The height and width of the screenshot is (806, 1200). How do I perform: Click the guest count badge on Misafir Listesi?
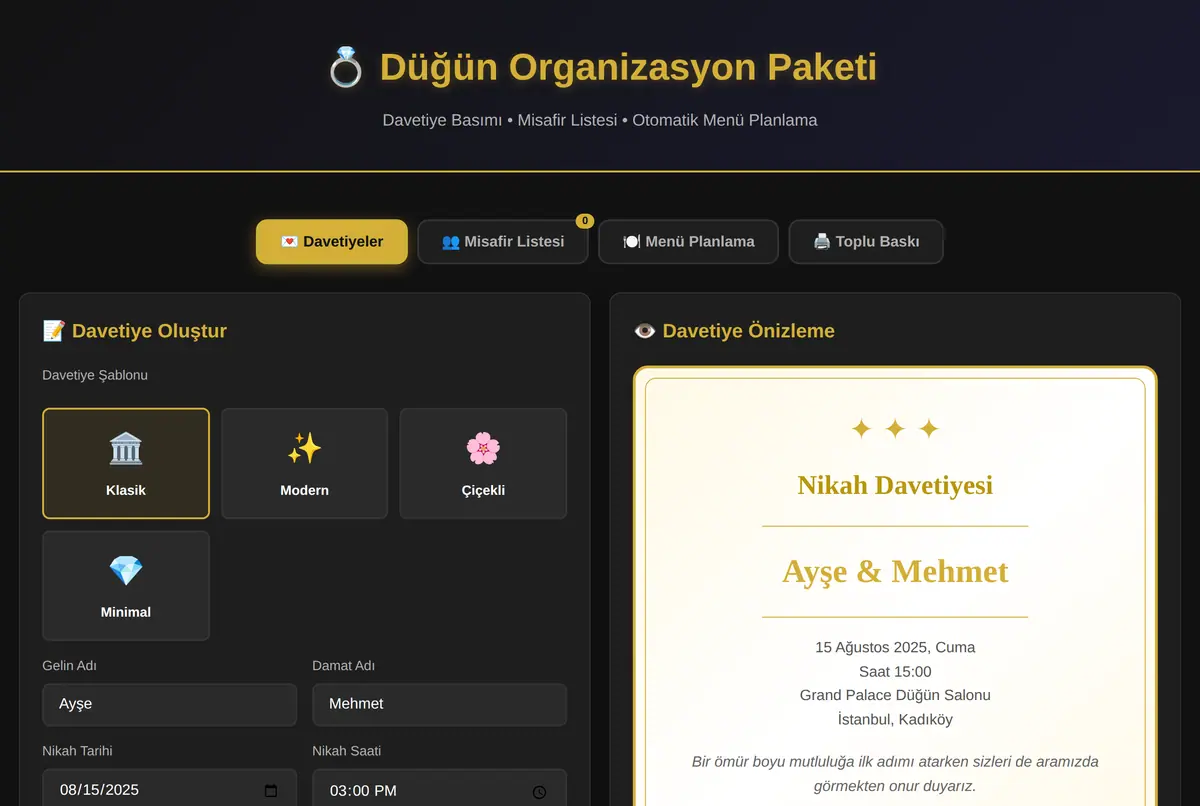pyautogui.click(x=585, y=221)
